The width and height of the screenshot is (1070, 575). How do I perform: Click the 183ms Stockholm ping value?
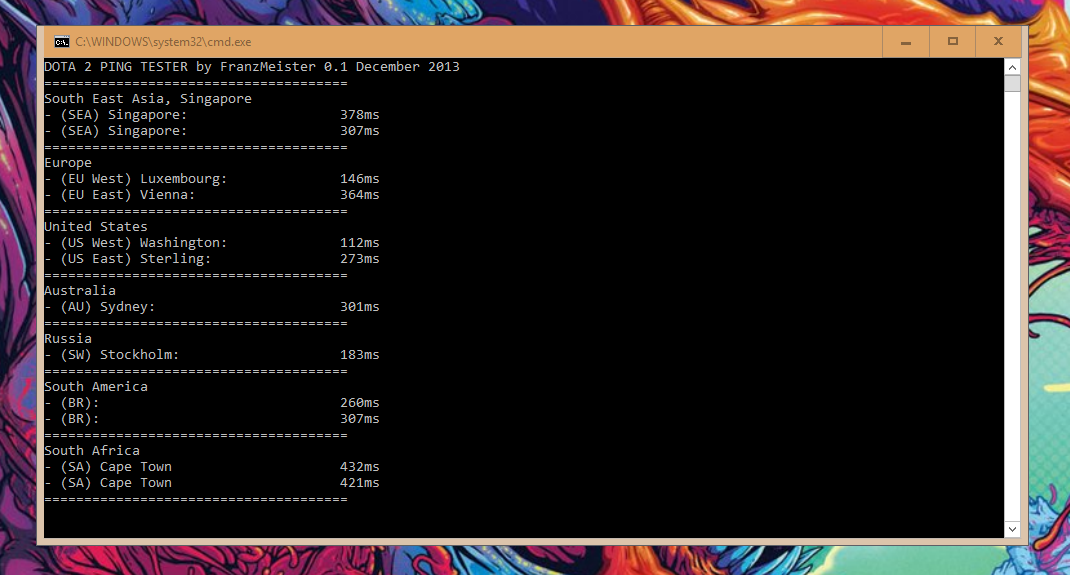click(x=360, y=355)
